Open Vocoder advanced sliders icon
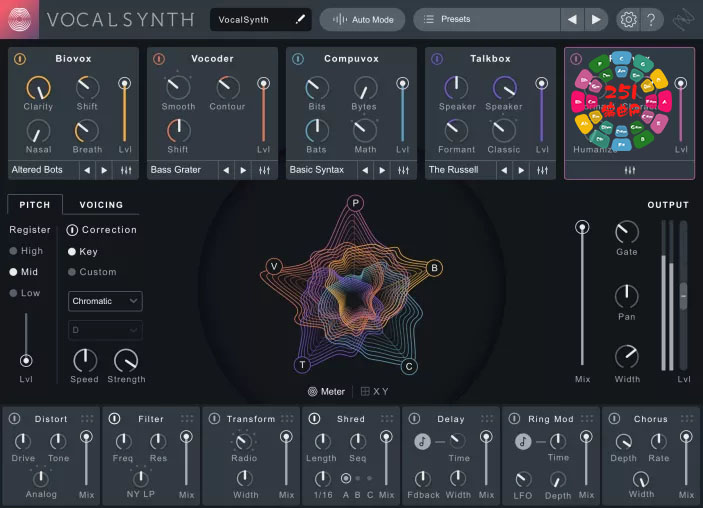The height and width of the screenshot is (508, 703). pyautogui.click(x=265, y=170)
